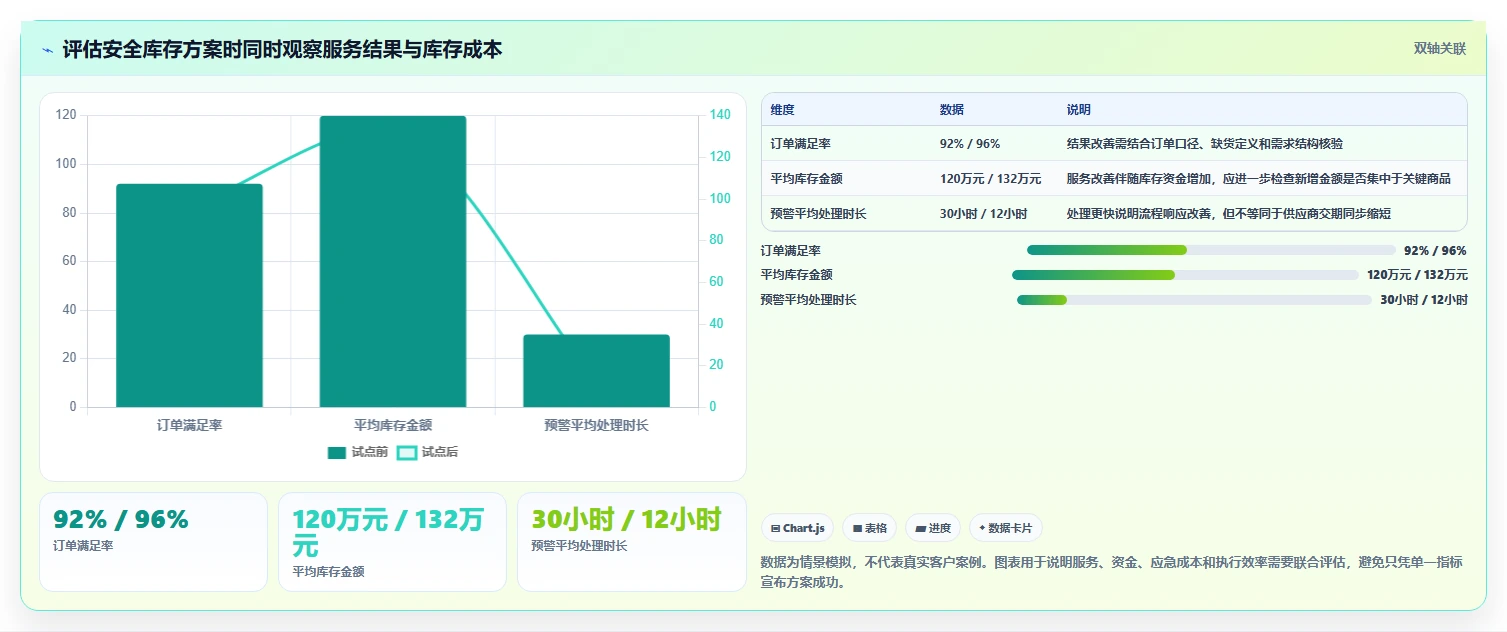Click x-axis label 订单满足率
Screen dimensions: 1507x632
[x=189, y=425]
